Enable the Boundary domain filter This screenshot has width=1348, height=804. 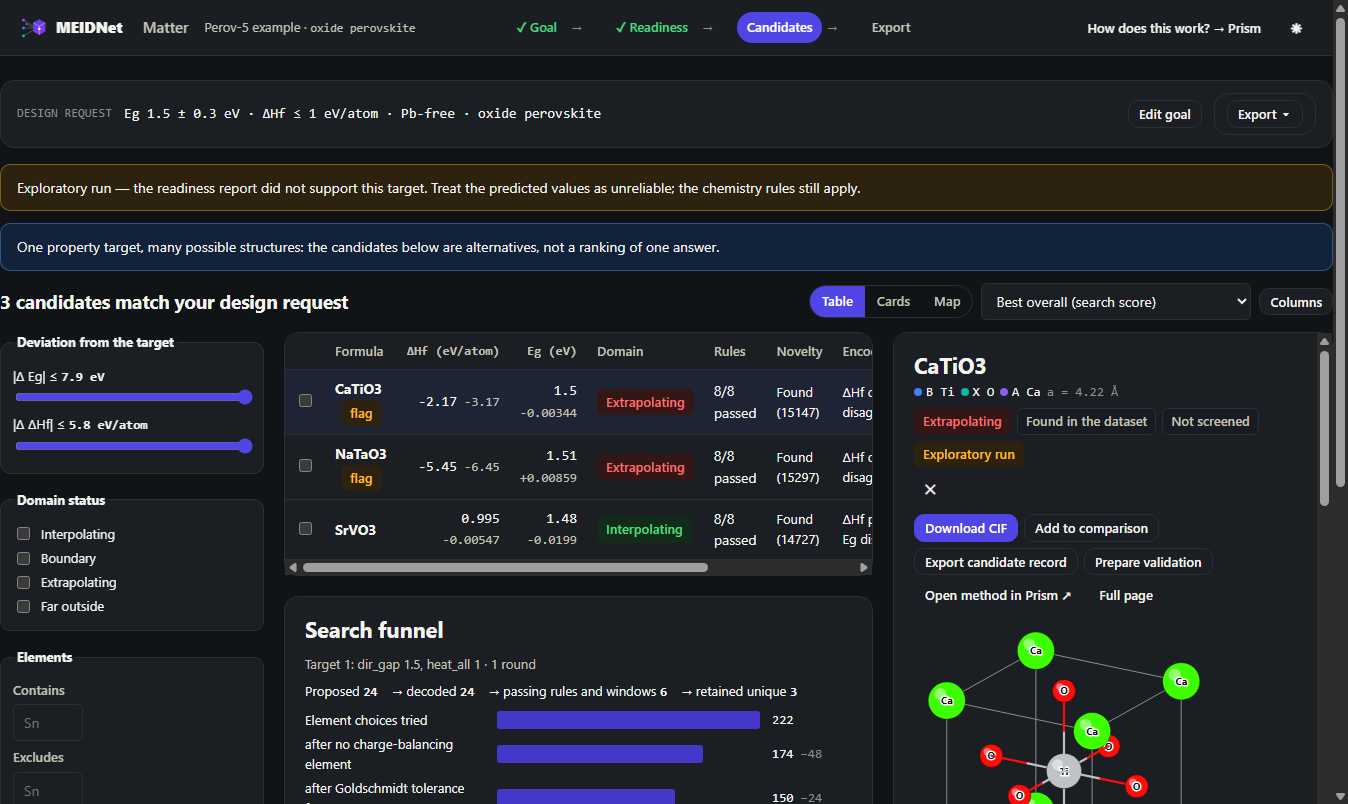[x=24, y=558]
